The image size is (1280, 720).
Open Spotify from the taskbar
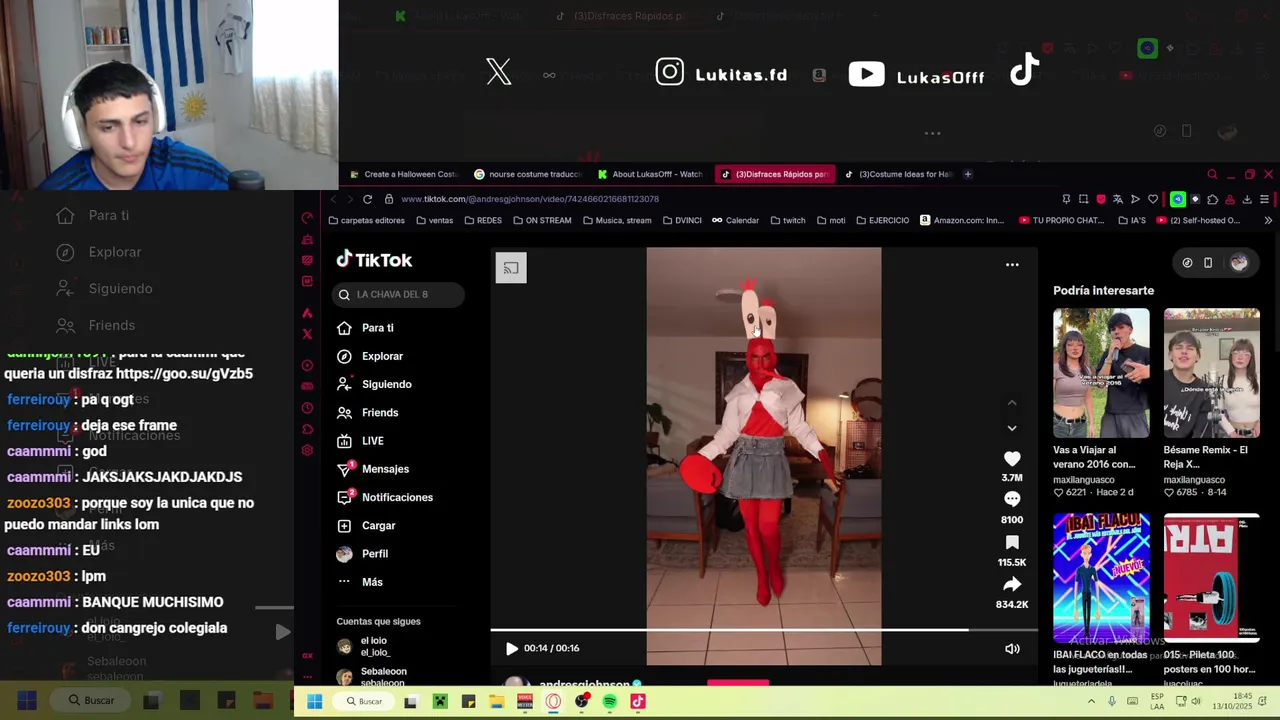[x=610, y=702]
